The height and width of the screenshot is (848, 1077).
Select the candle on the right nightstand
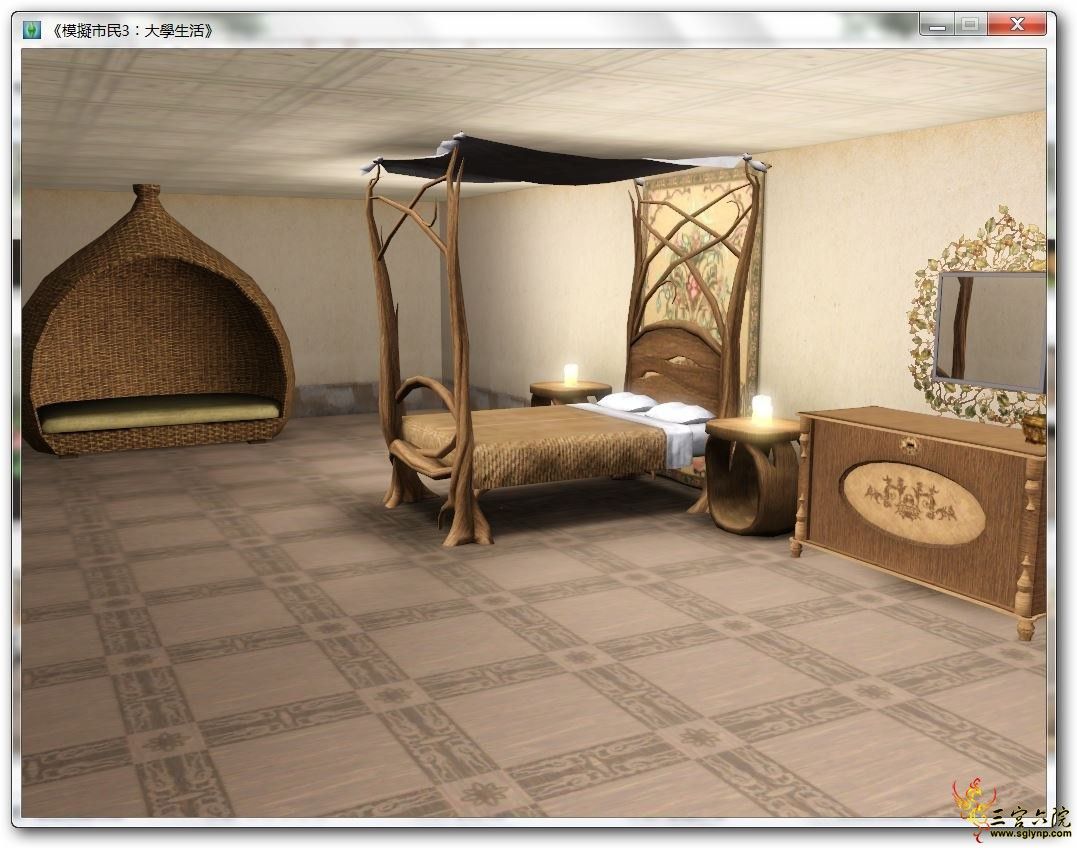[x=762, y=410]
